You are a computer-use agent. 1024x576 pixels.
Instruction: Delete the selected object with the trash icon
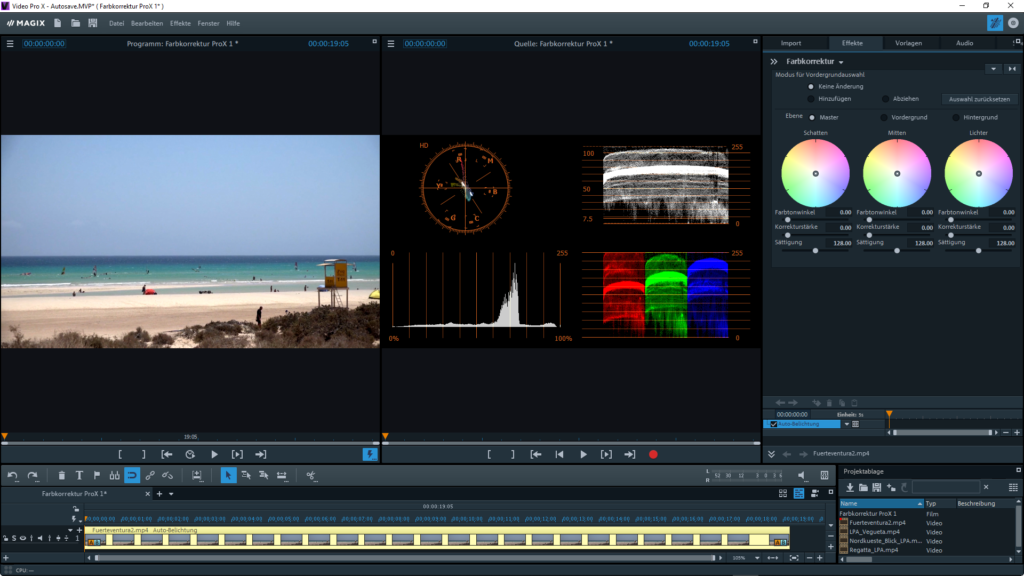[x=61, y=475]
